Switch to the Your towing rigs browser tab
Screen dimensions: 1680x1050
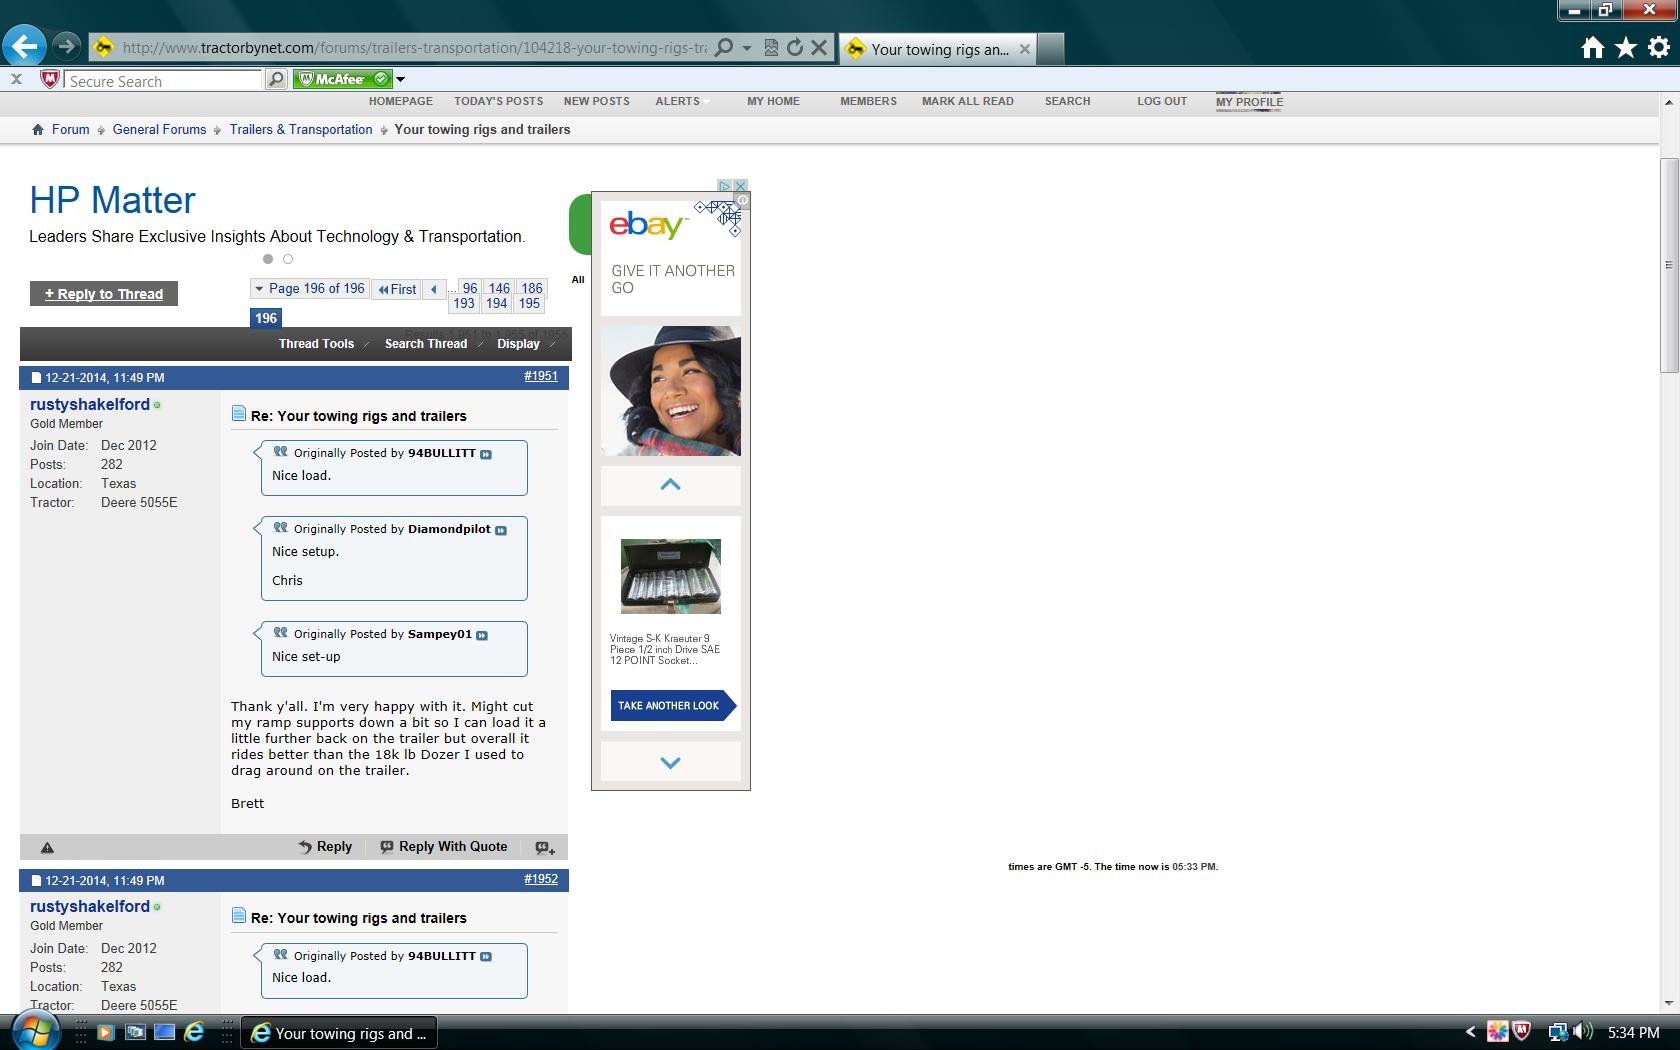[x=938, y=49]
